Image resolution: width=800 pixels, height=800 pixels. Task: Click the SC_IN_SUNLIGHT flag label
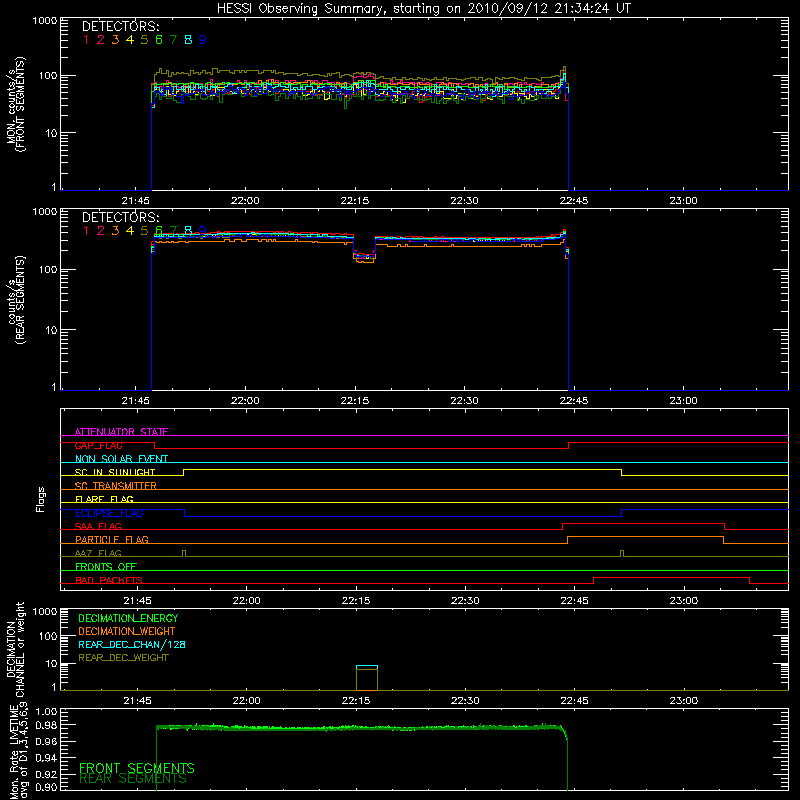click(x=115, y=472)
